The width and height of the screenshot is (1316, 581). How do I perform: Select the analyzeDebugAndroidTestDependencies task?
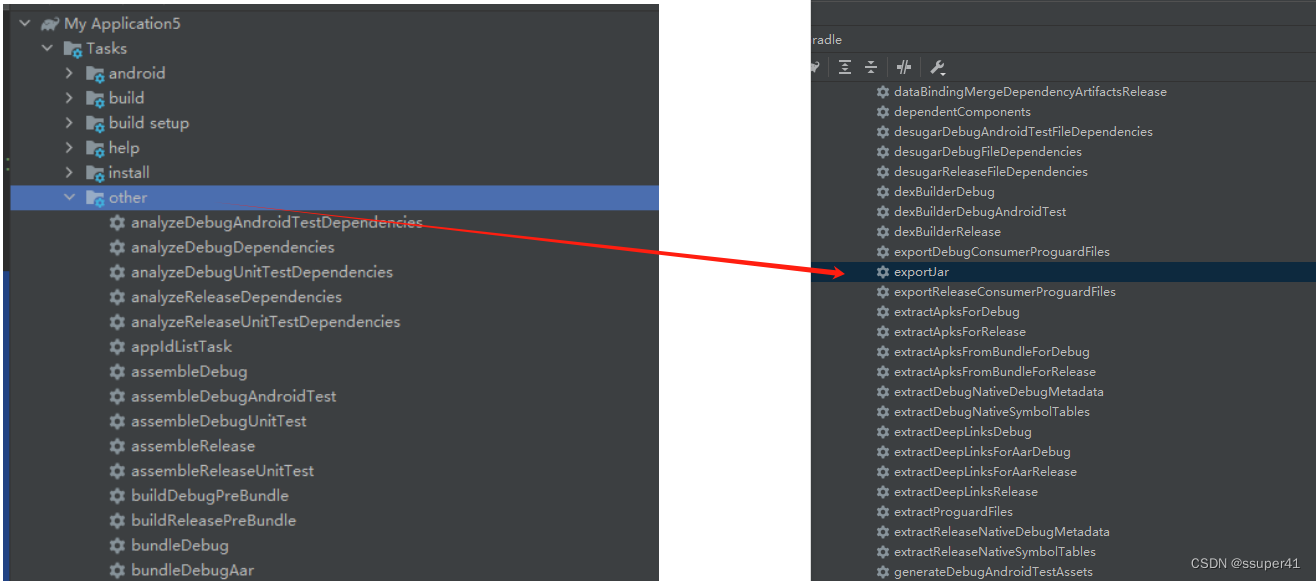click(x=277, y=223)
